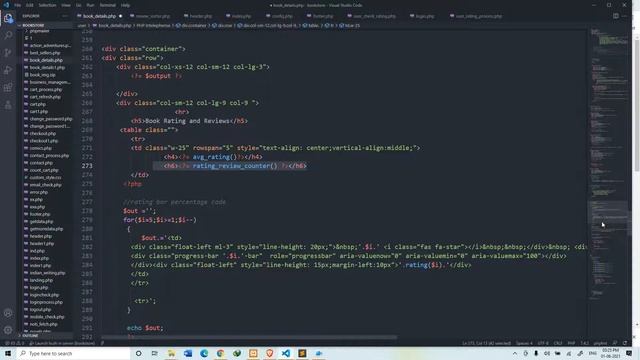Open Microsoft Edge from the taskbar
Image resolution: width=640 pixels, height=360 pixels.
204,353
